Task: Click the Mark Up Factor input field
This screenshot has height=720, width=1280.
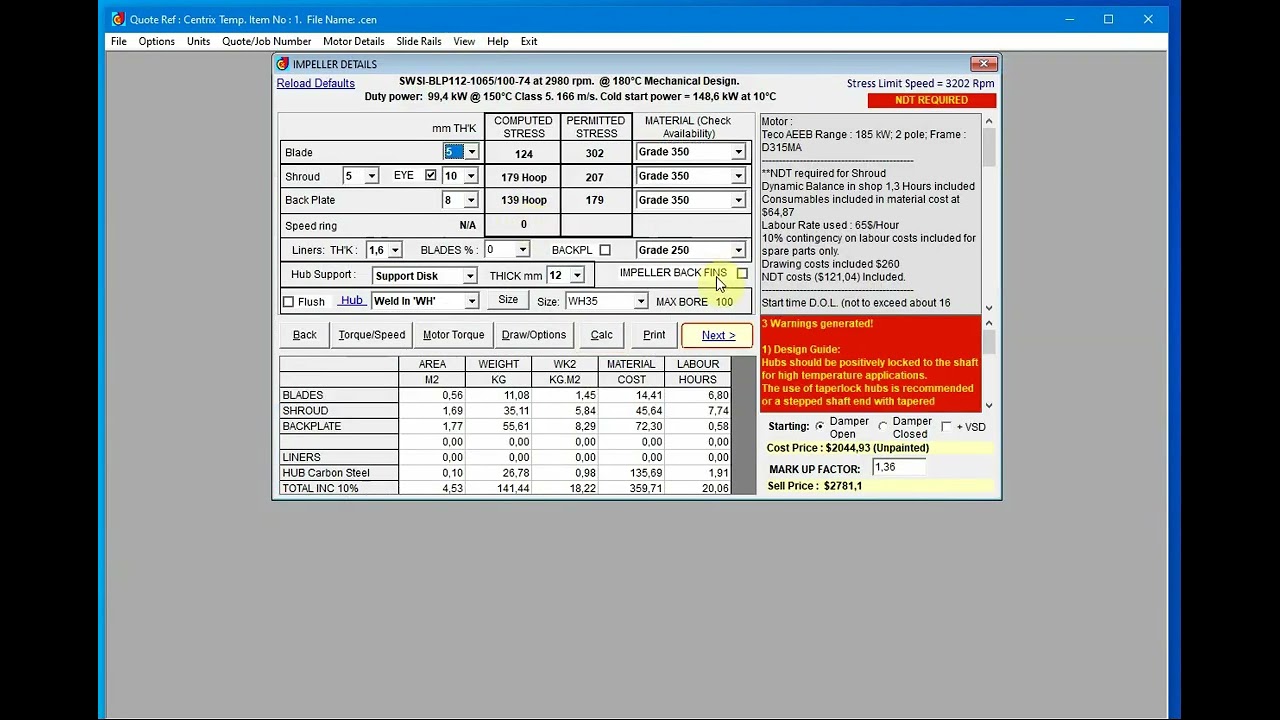Action: 899,468
